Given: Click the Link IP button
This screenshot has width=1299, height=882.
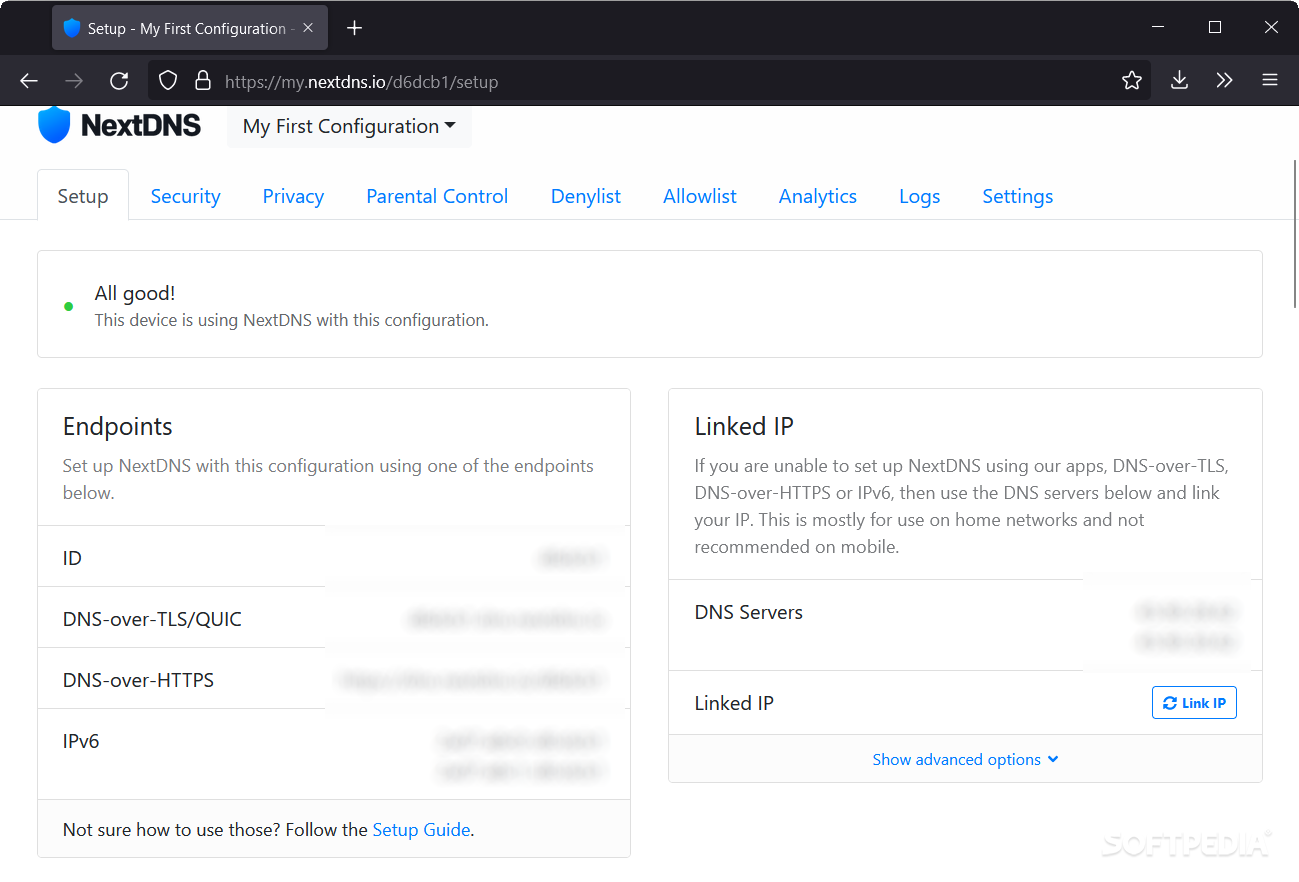Looking at the screenshot, I should pos(1194,703).
